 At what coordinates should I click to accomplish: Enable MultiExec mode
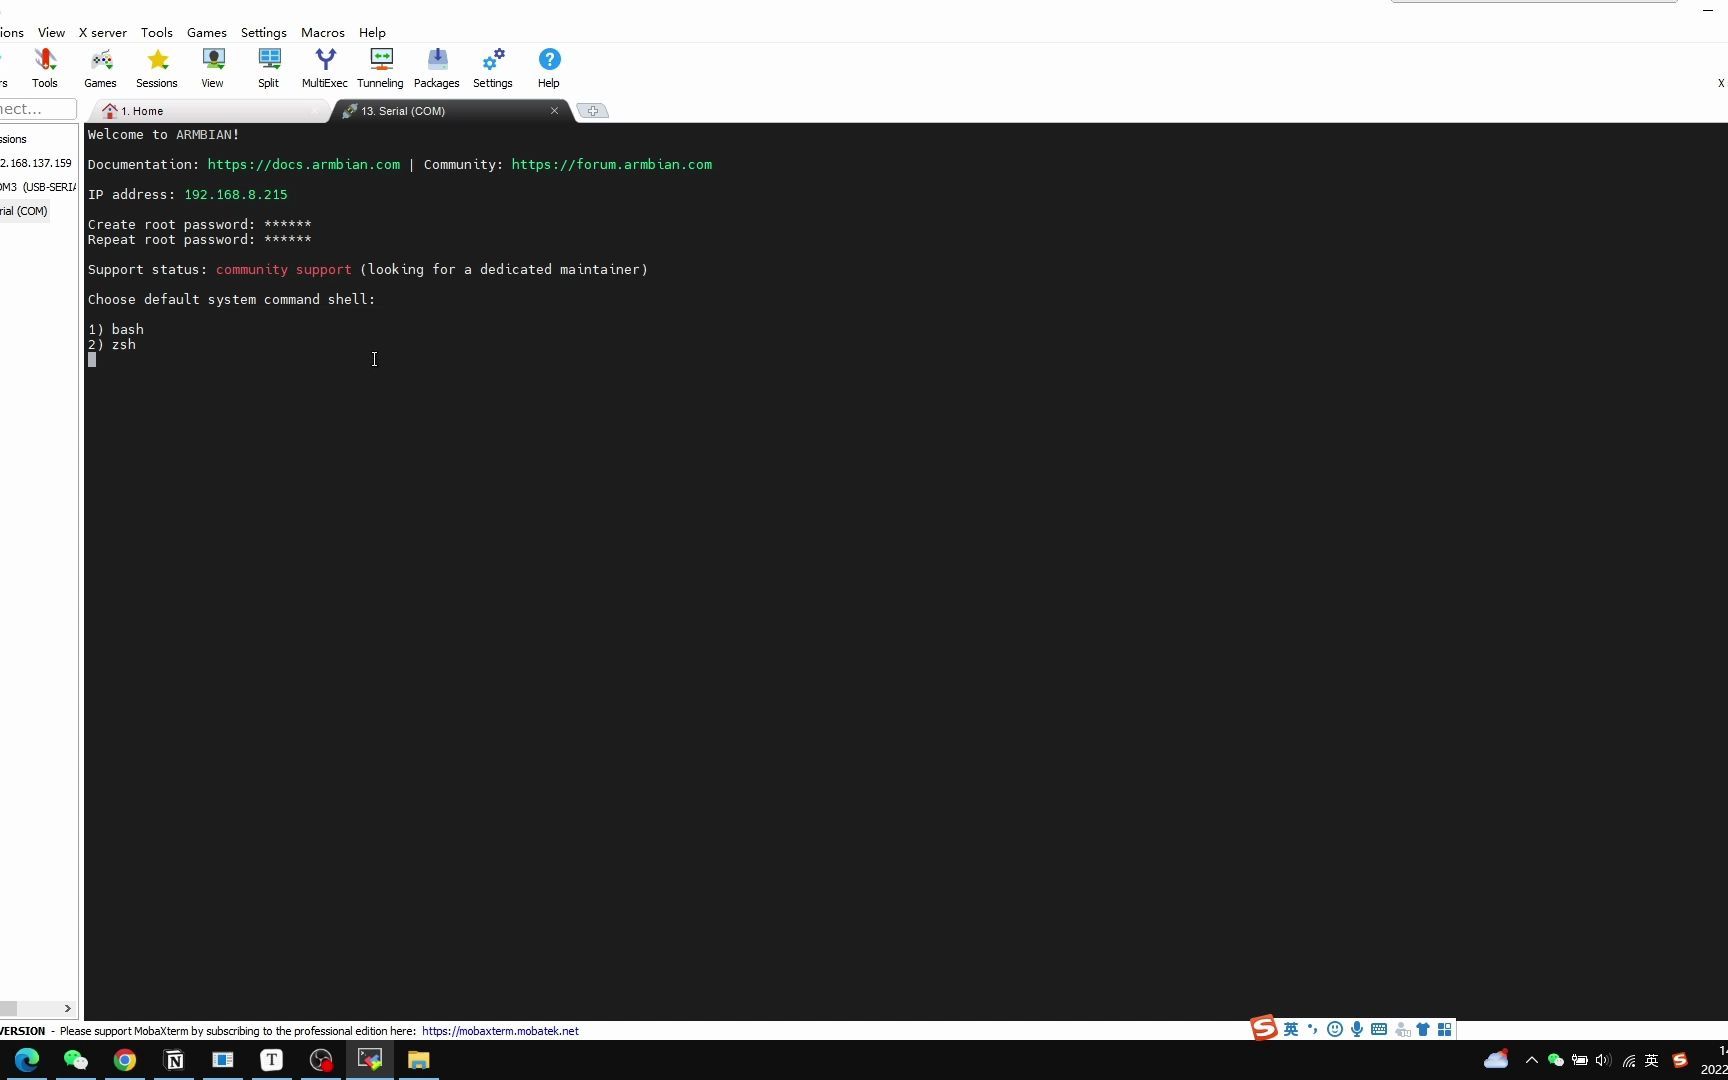[x=324, y=66]
